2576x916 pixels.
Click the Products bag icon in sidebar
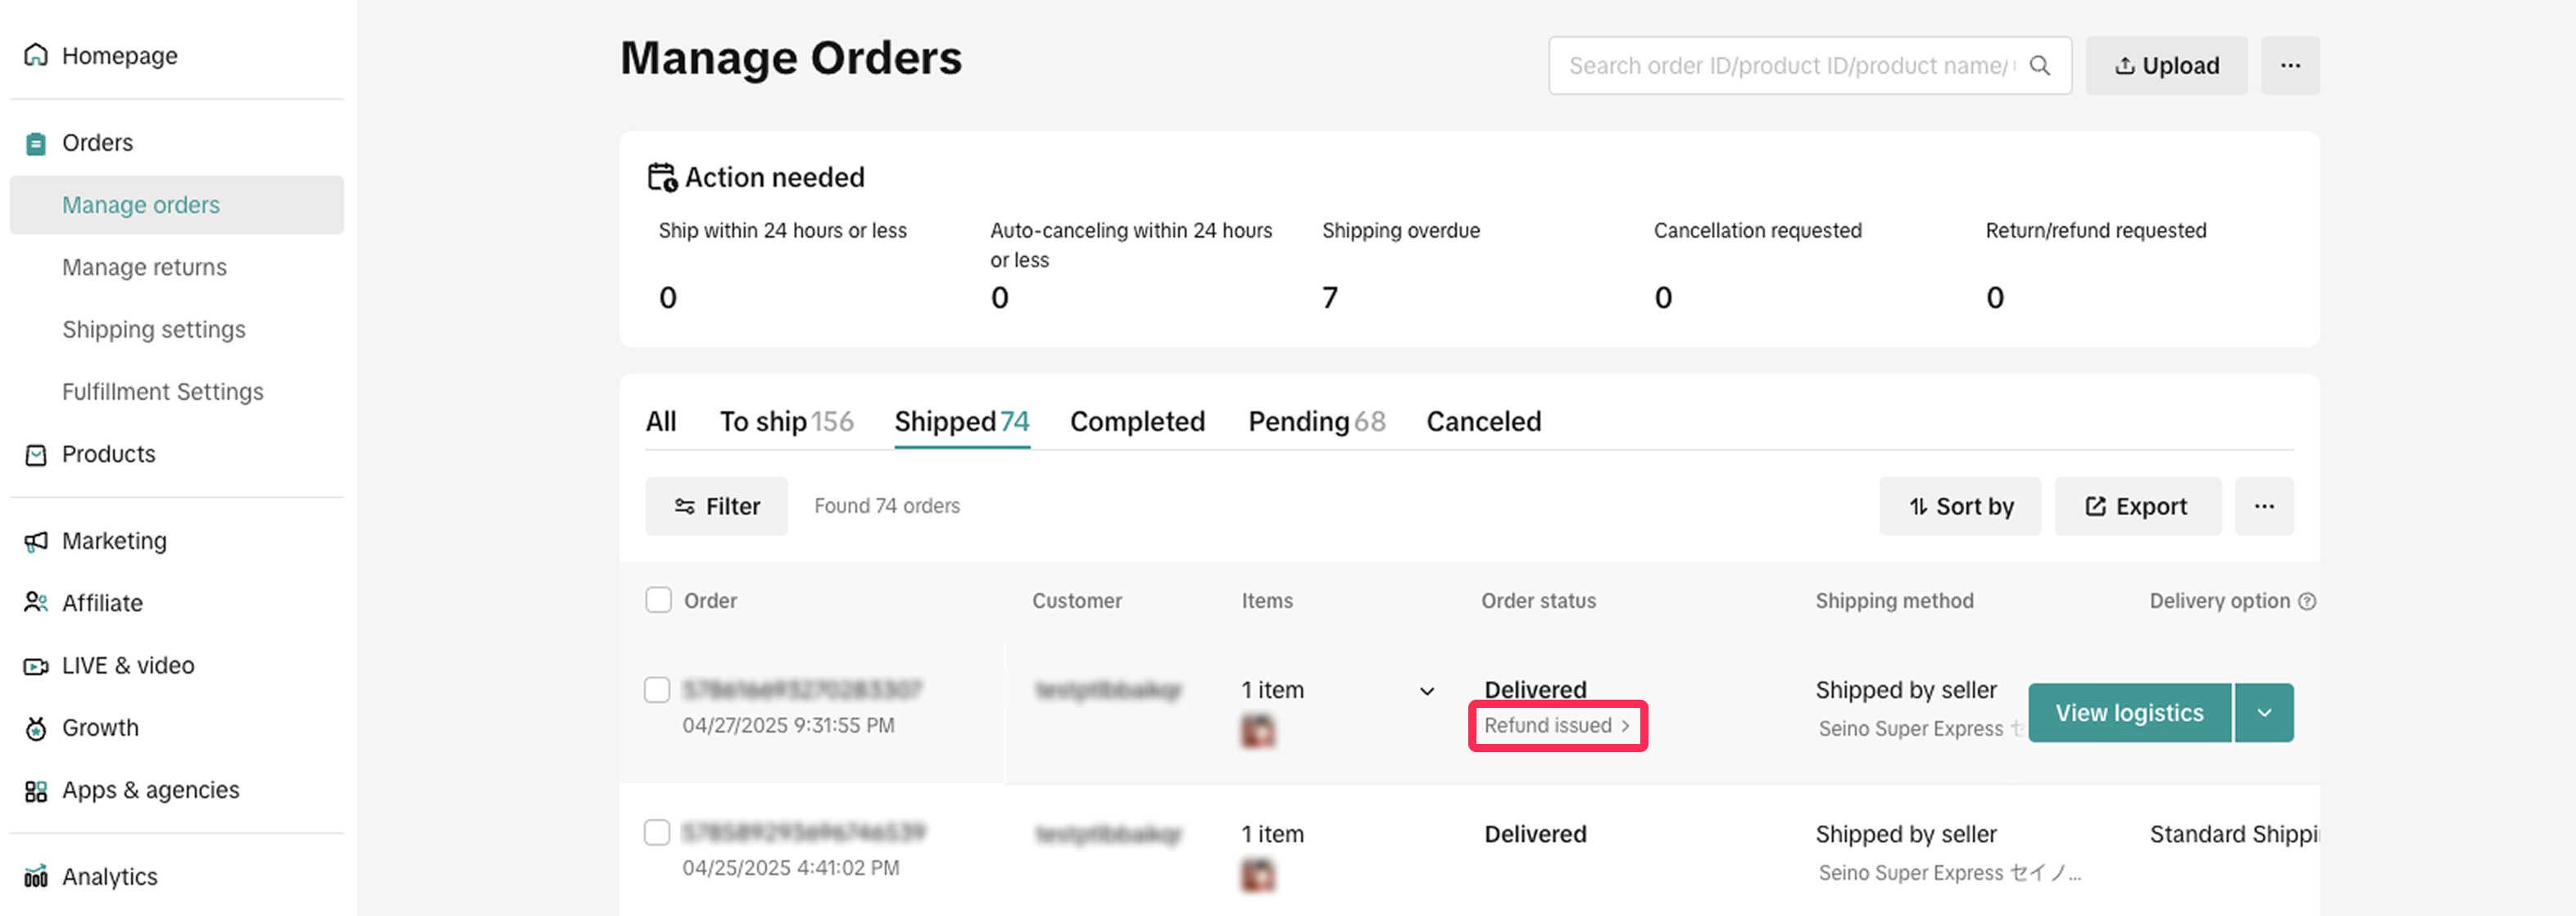click(36, 455)
